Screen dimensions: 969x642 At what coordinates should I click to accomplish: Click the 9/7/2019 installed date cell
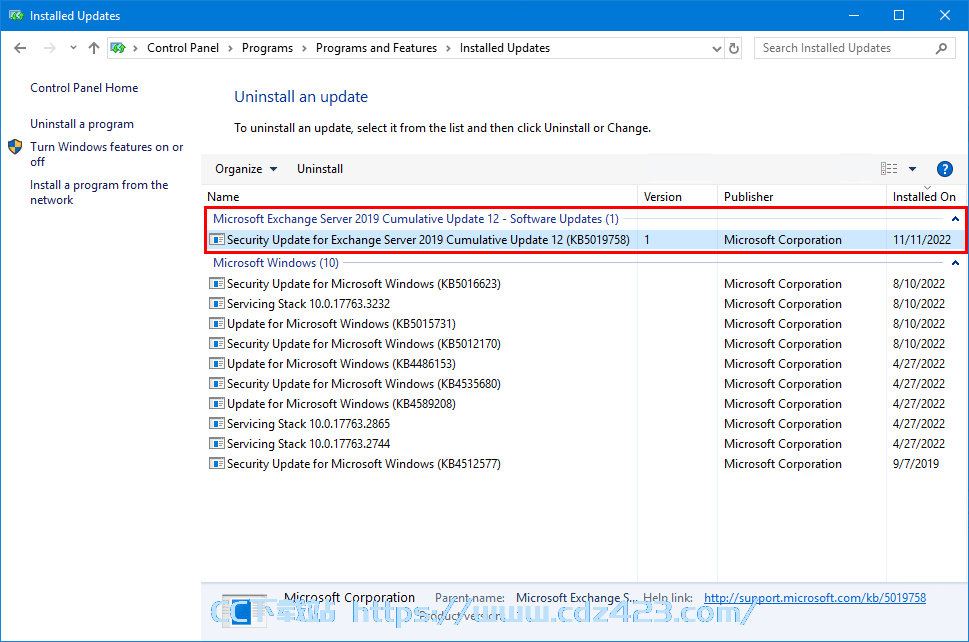916,463
